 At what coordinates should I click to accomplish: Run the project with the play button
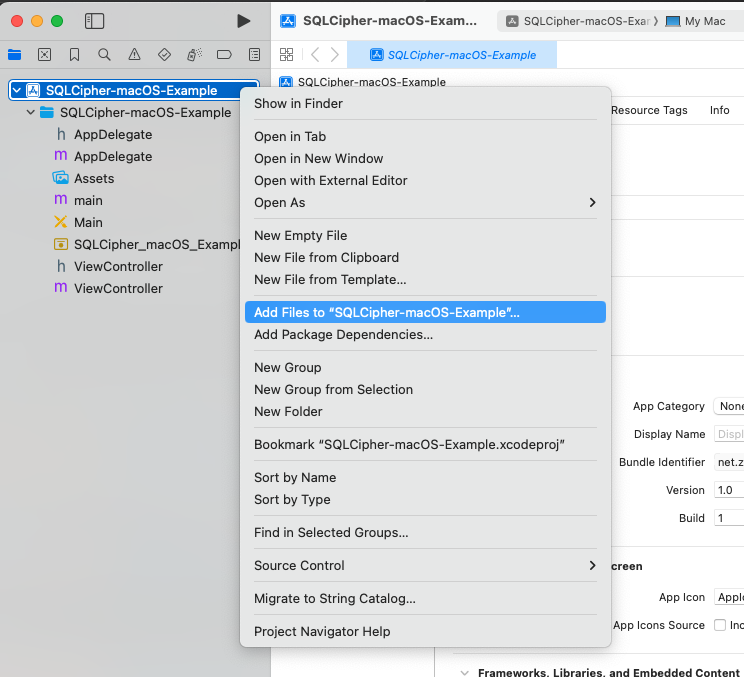pyautogui.click(x=243, y=21)
